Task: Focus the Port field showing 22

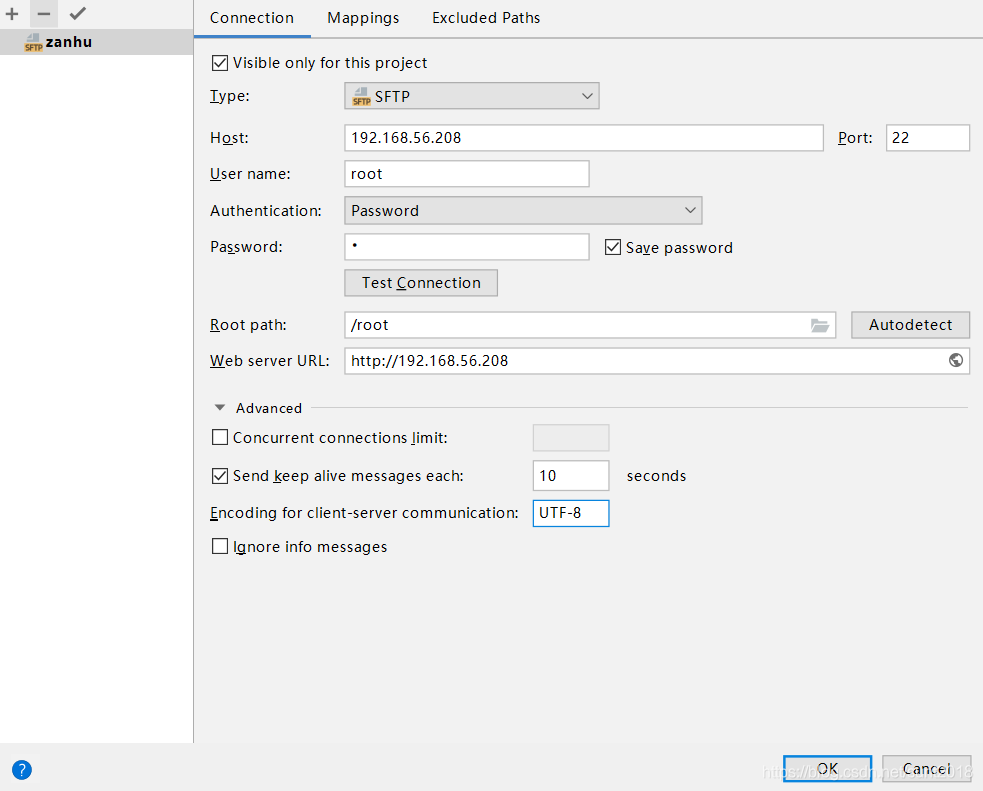Action: click(x=927, y=138)
